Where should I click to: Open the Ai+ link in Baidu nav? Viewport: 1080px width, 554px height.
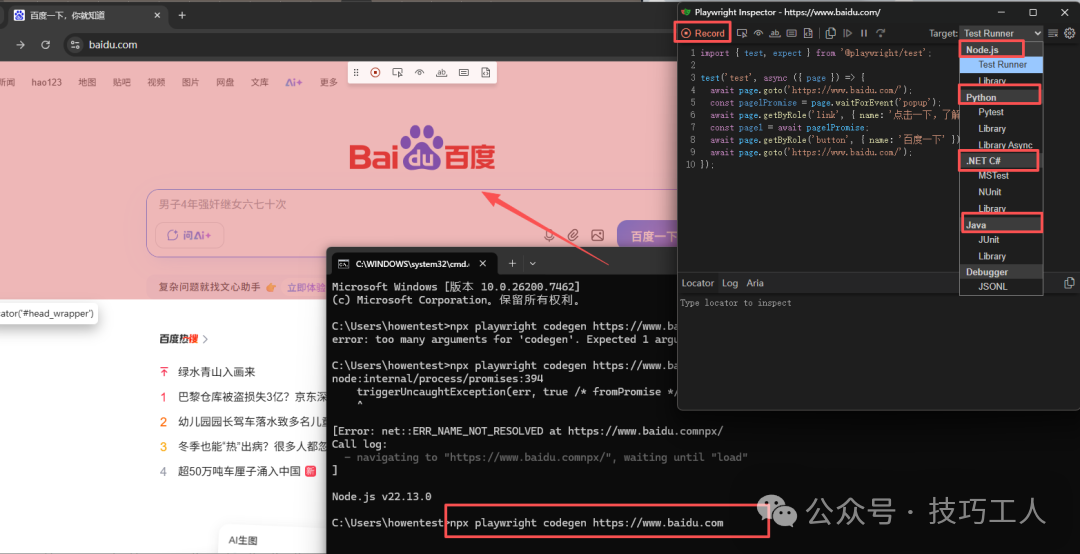(x=293, y=82)
